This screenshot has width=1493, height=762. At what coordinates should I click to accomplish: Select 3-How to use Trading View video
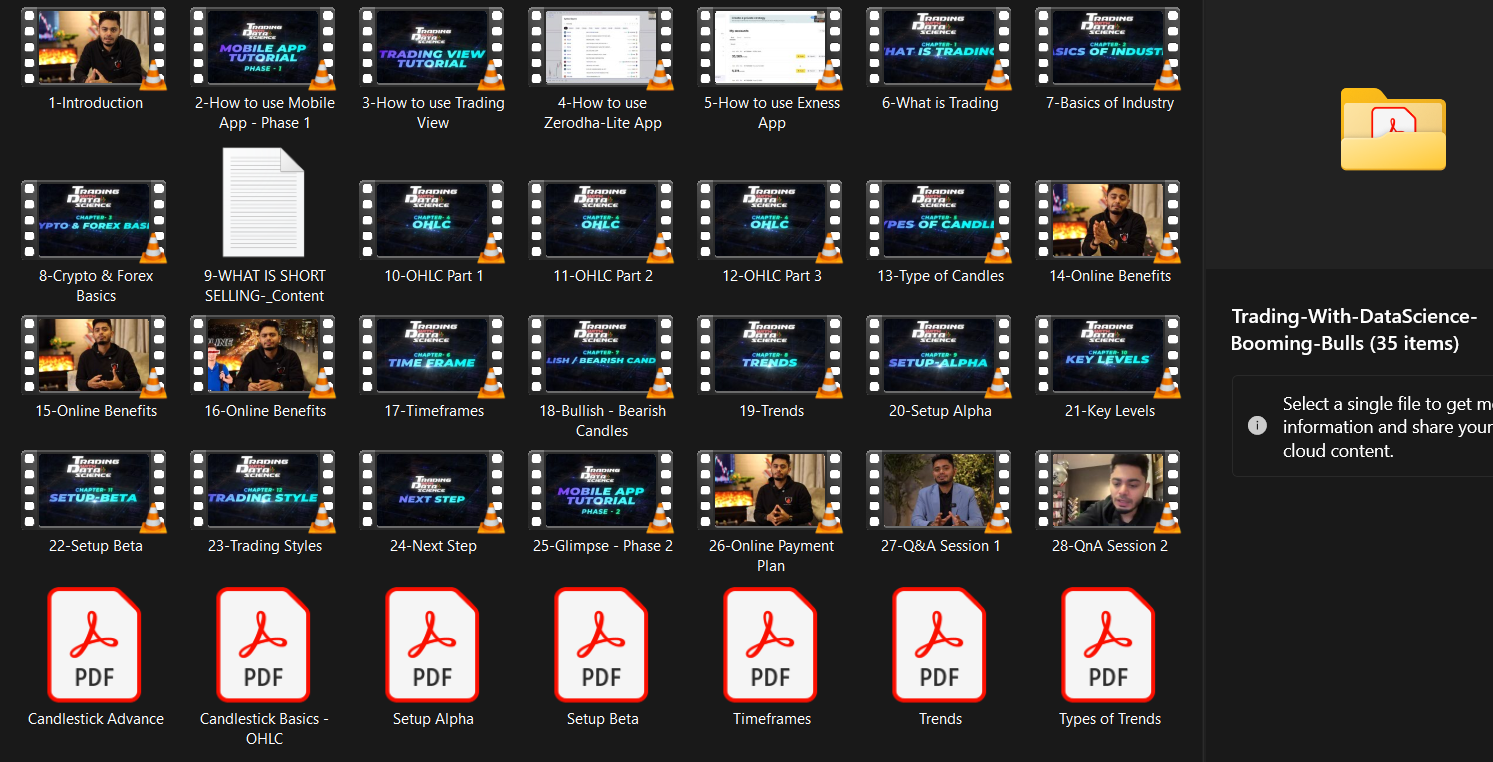(x=433, y=48)
